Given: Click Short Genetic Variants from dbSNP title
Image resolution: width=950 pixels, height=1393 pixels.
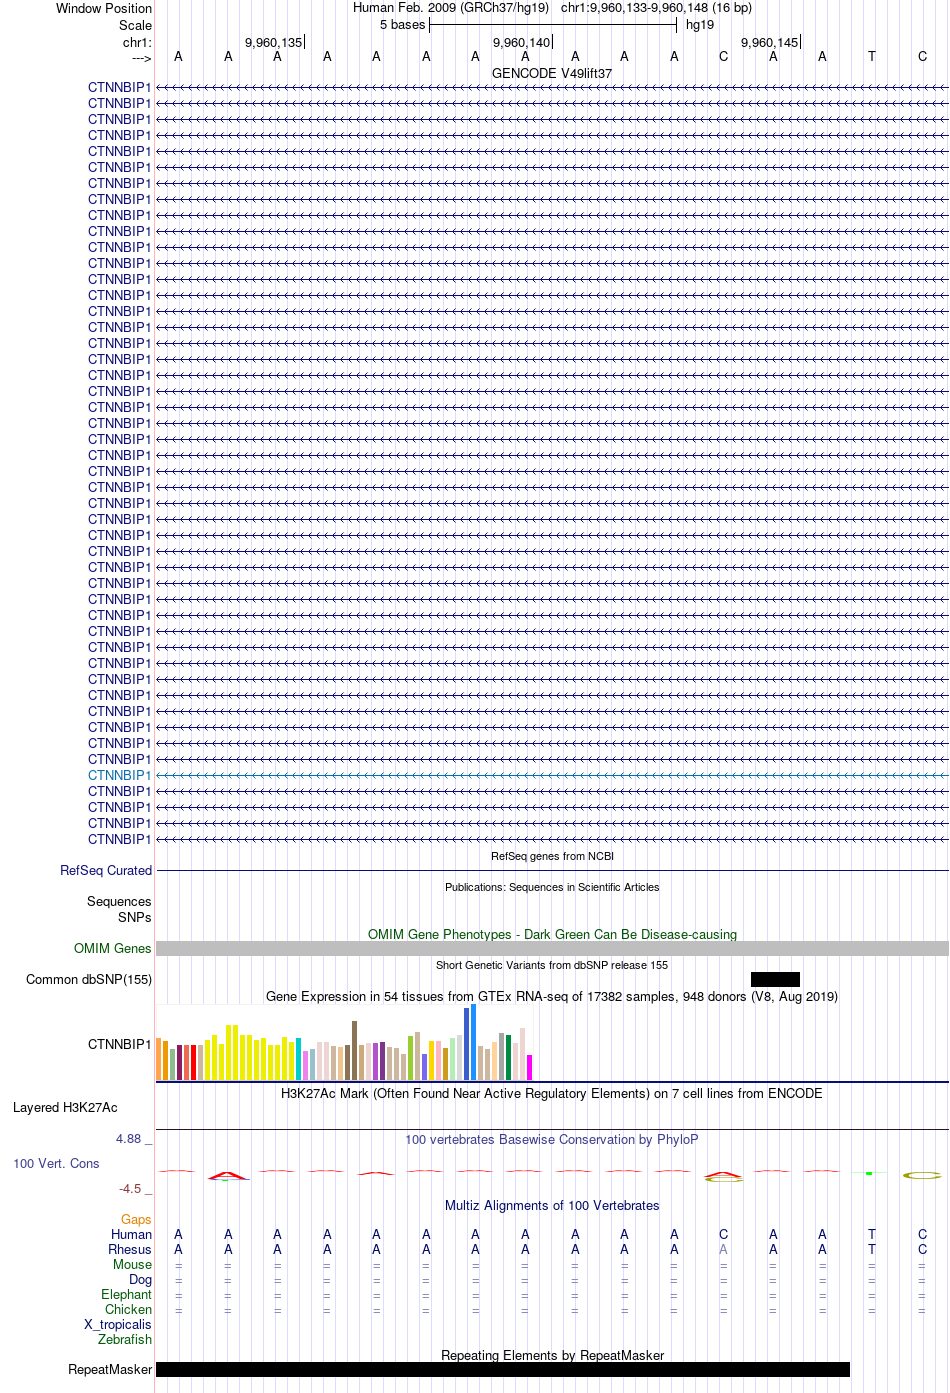Looking at the screenshot, I should tap(552, 965).
